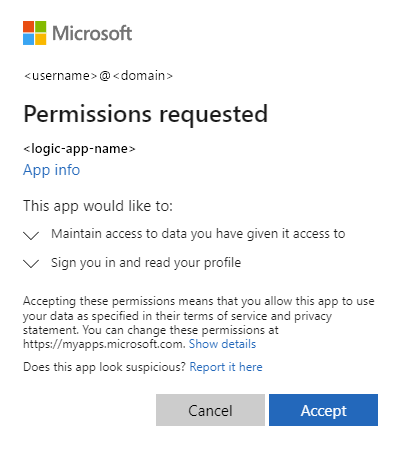Click the This app would like to label
The width and height of the screenshot is (400, 450).
pos(98,206)
